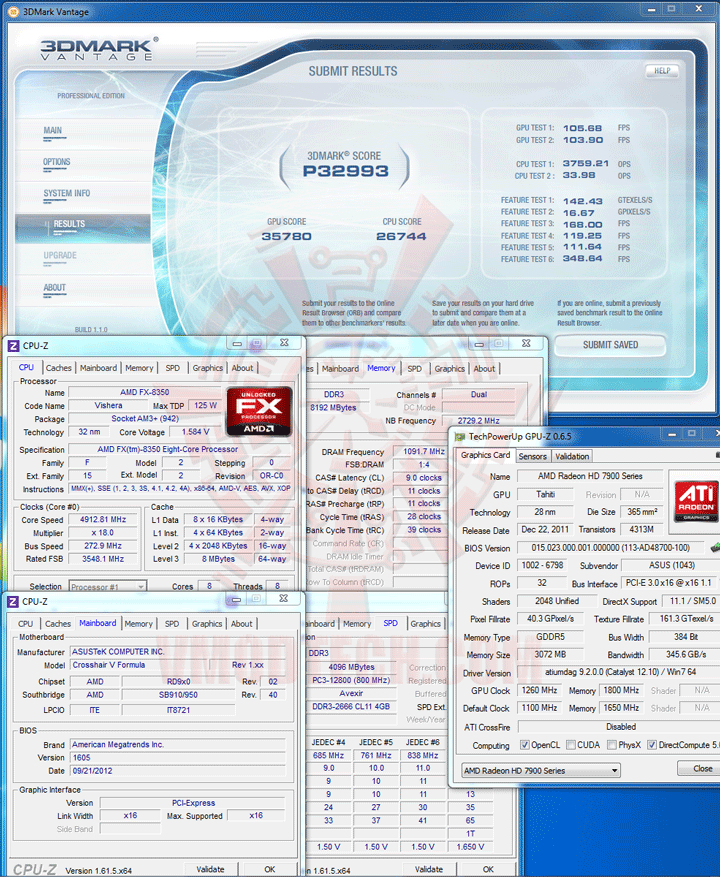Toggle the OpenCL checkbox in GPU-Z
The height and width of the screenshot is (877, 720).
[x=524, y=744]
